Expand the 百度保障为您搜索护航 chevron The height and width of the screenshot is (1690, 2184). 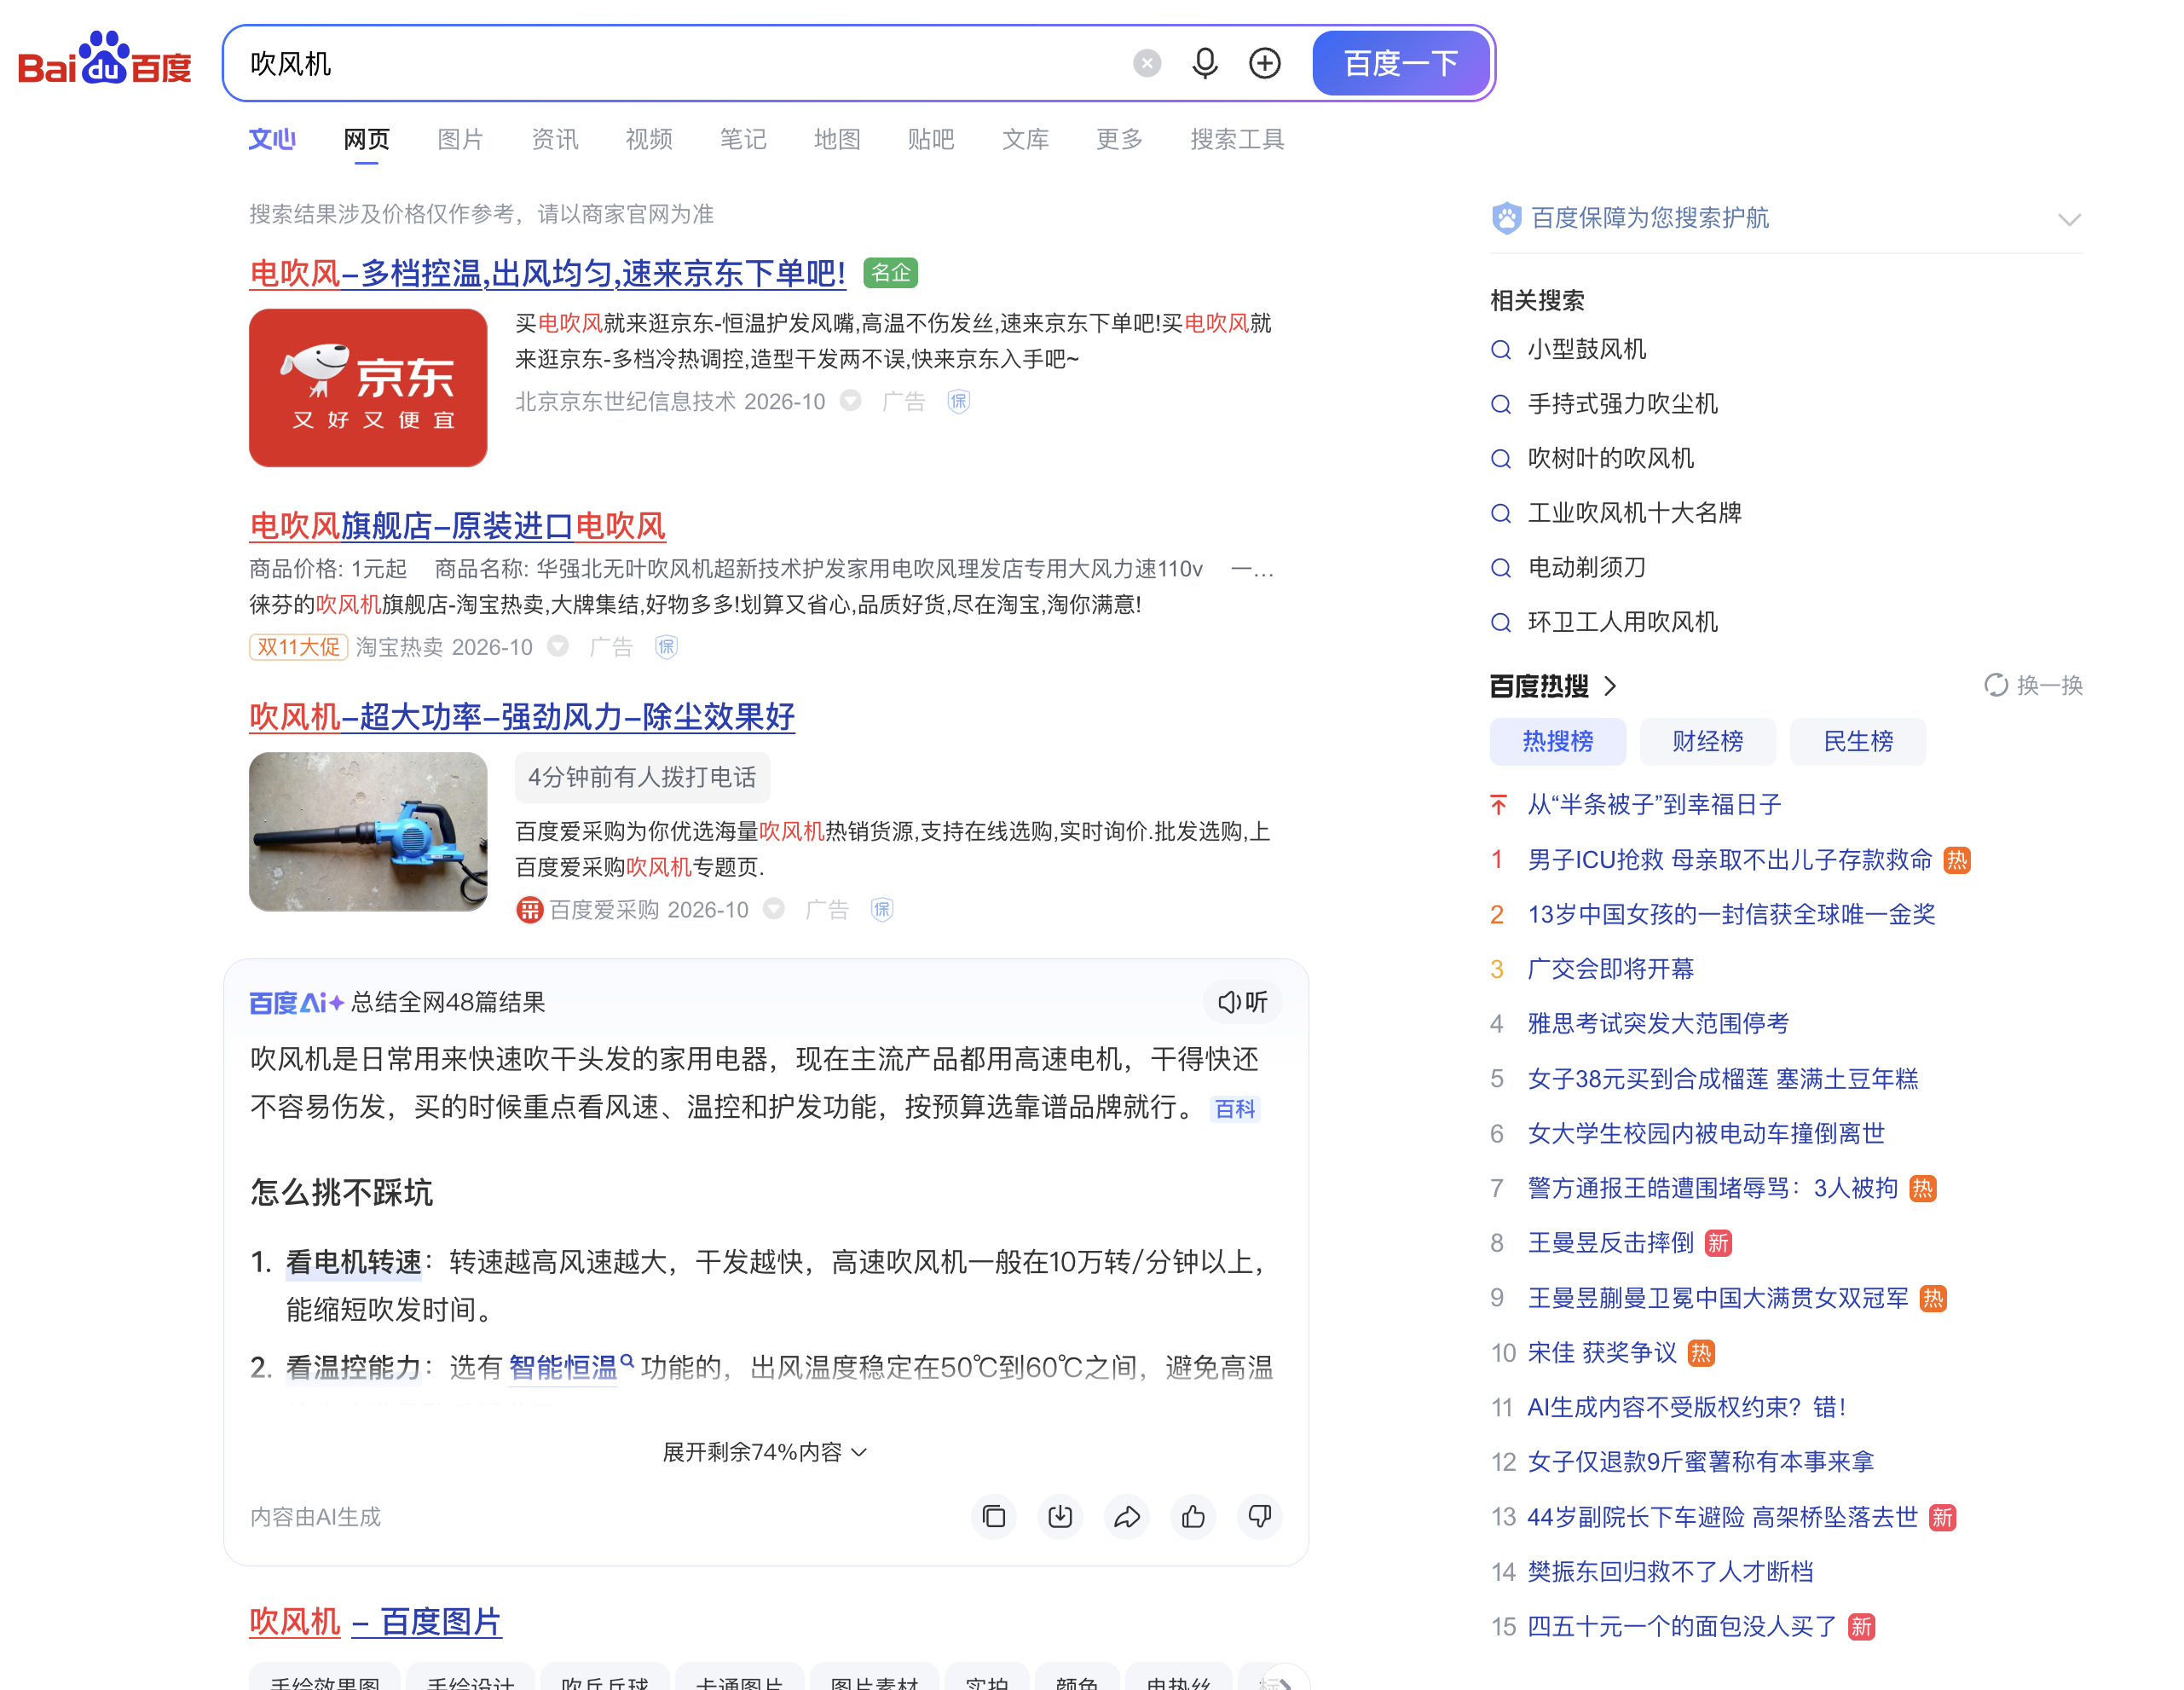(x=2069, y=219)
